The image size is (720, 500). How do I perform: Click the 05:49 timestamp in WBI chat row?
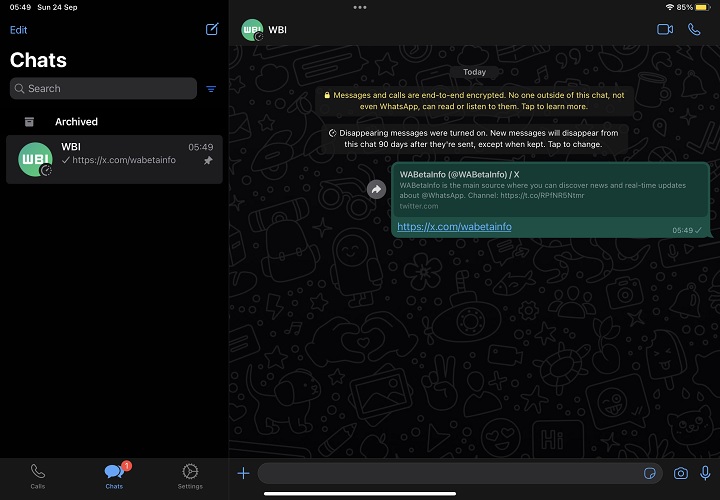coord(201,147)
